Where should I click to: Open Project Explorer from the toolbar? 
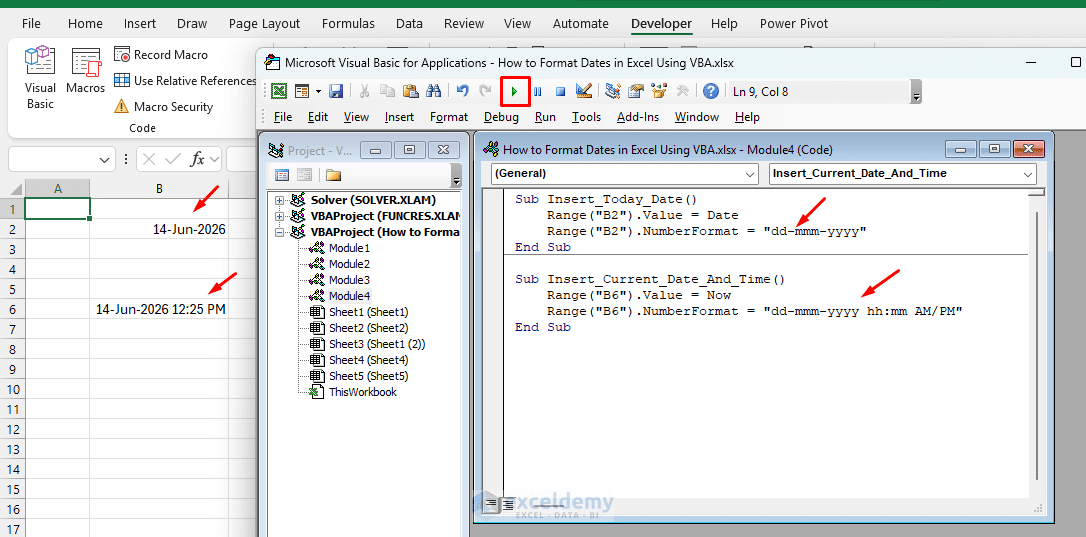pos(613,91)
